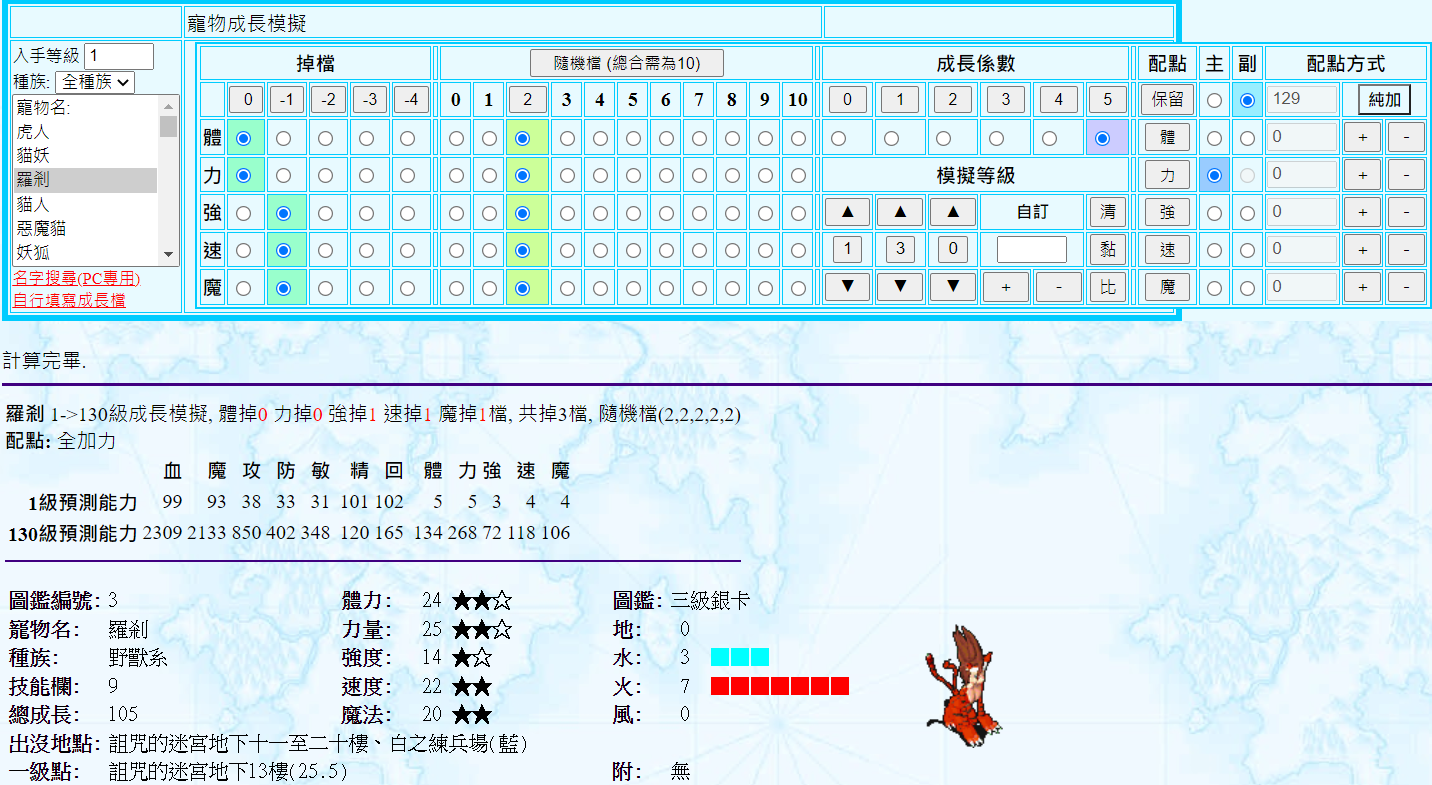Screen dimensions: 1432x785
Task: Click the 清 button
Action: [x=1108, y=212]
